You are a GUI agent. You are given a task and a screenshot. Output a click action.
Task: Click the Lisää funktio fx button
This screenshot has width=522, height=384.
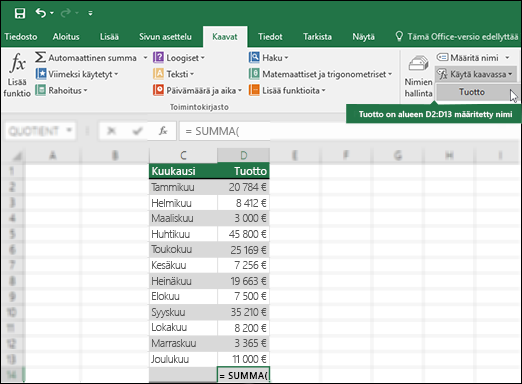pyautogui.click(x=17, y=75)
